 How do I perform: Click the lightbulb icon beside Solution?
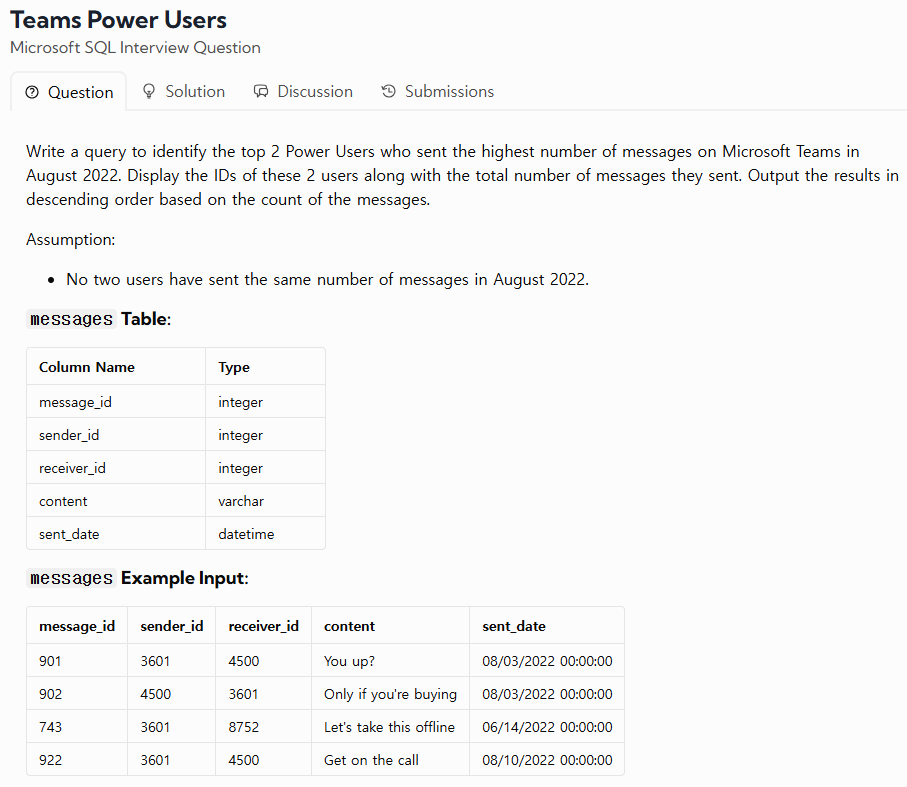149,91
